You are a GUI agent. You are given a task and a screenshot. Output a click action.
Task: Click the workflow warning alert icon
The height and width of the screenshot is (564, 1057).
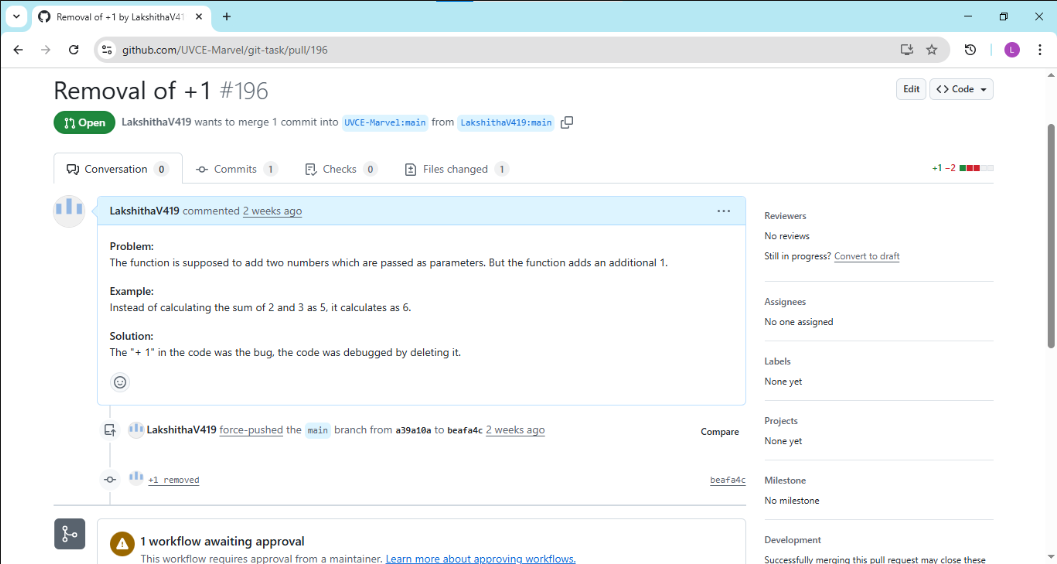tap(122, 543)
